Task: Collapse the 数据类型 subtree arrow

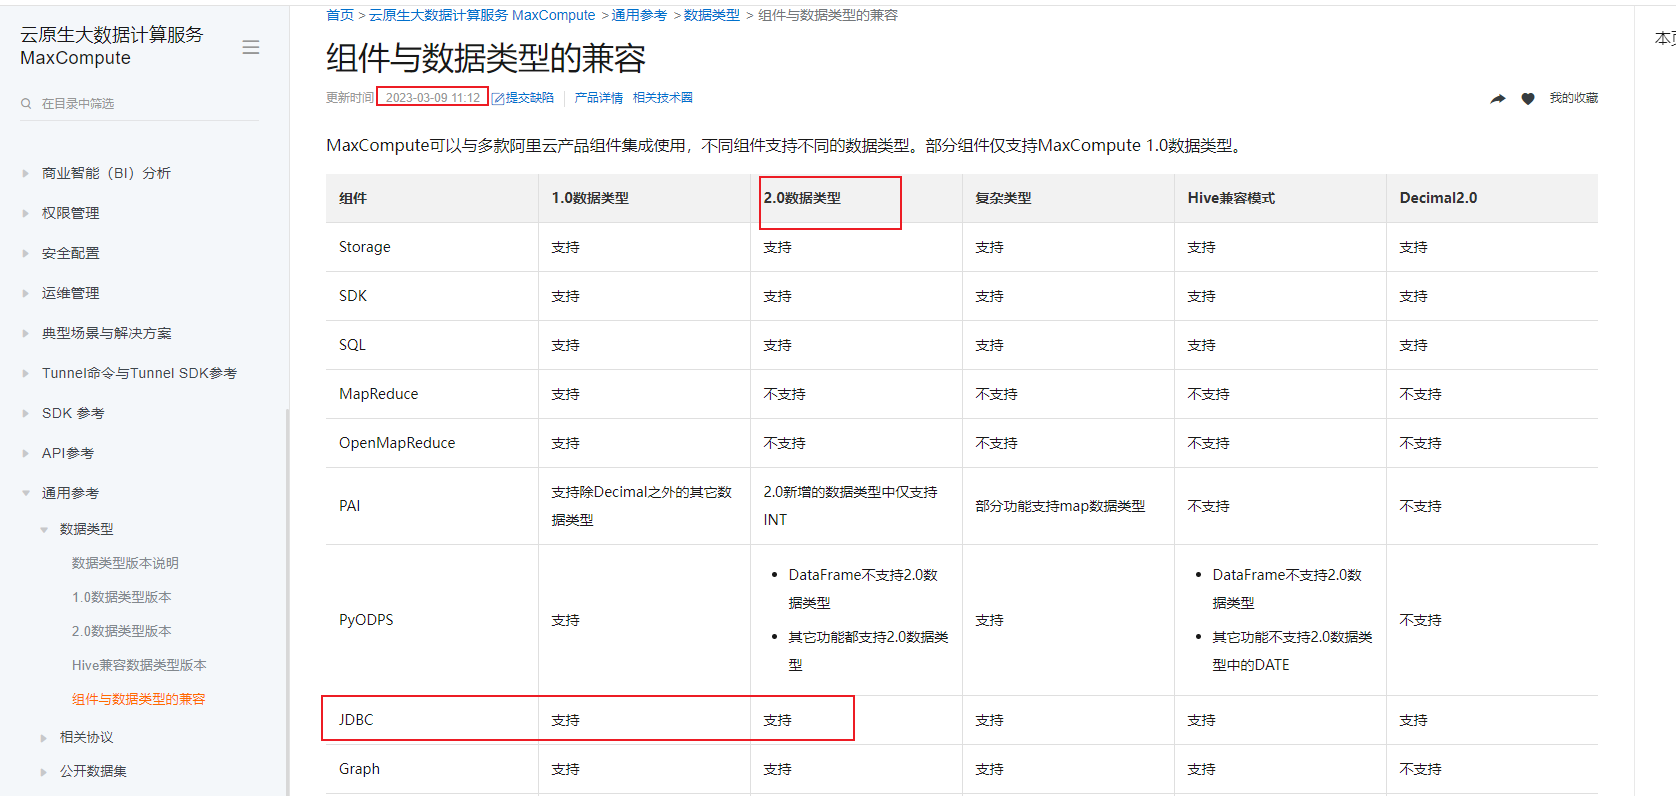Action: [x=44, y=529]
